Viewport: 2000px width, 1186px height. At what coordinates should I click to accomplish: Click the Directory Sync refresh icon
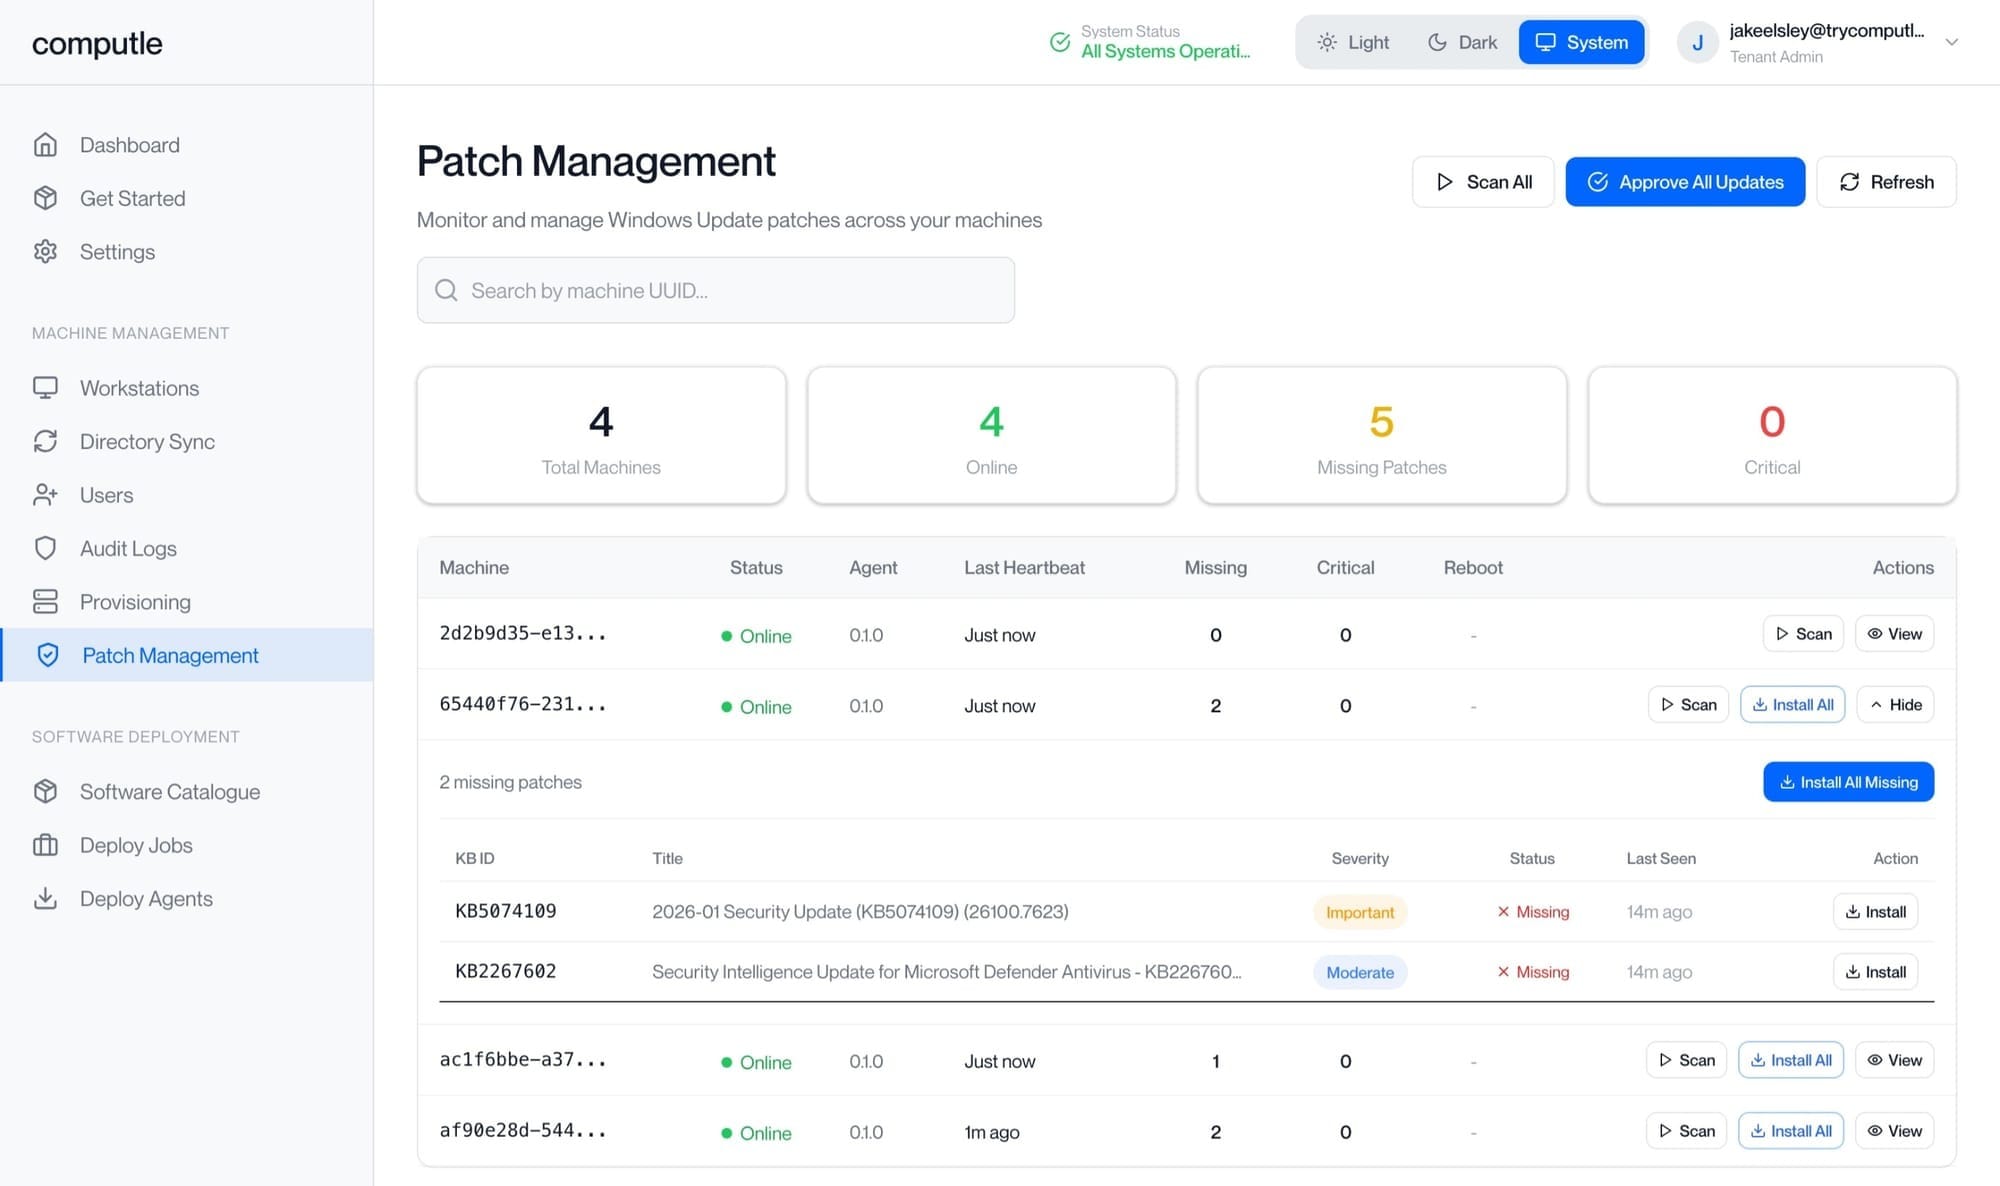coord(45,441)
